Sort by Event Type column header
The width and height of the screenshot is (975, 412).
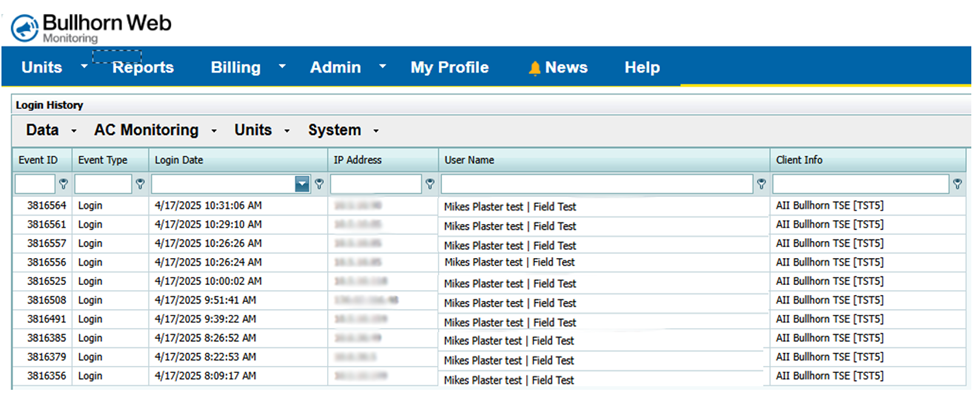[x=111, y=160]
